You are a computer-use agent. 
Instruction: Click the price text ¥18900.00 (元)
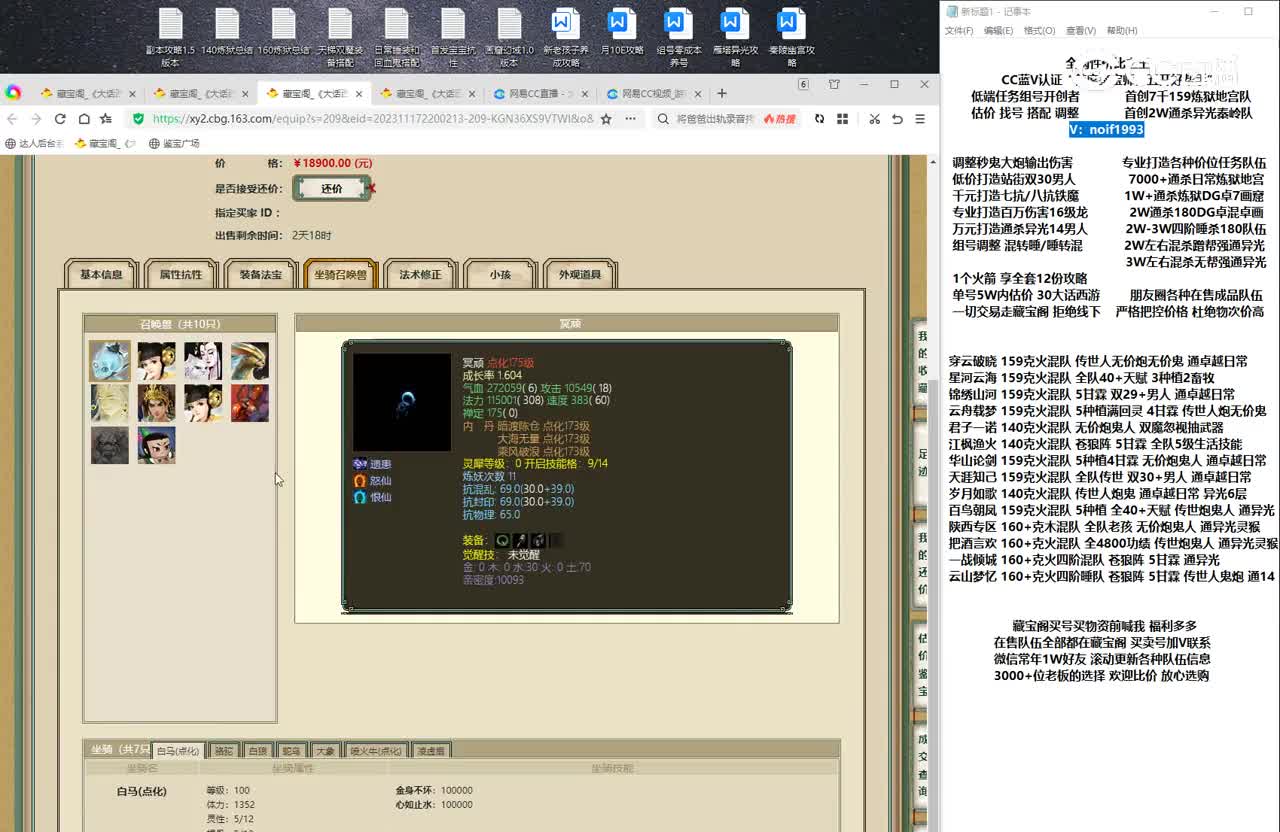point(332,163)
